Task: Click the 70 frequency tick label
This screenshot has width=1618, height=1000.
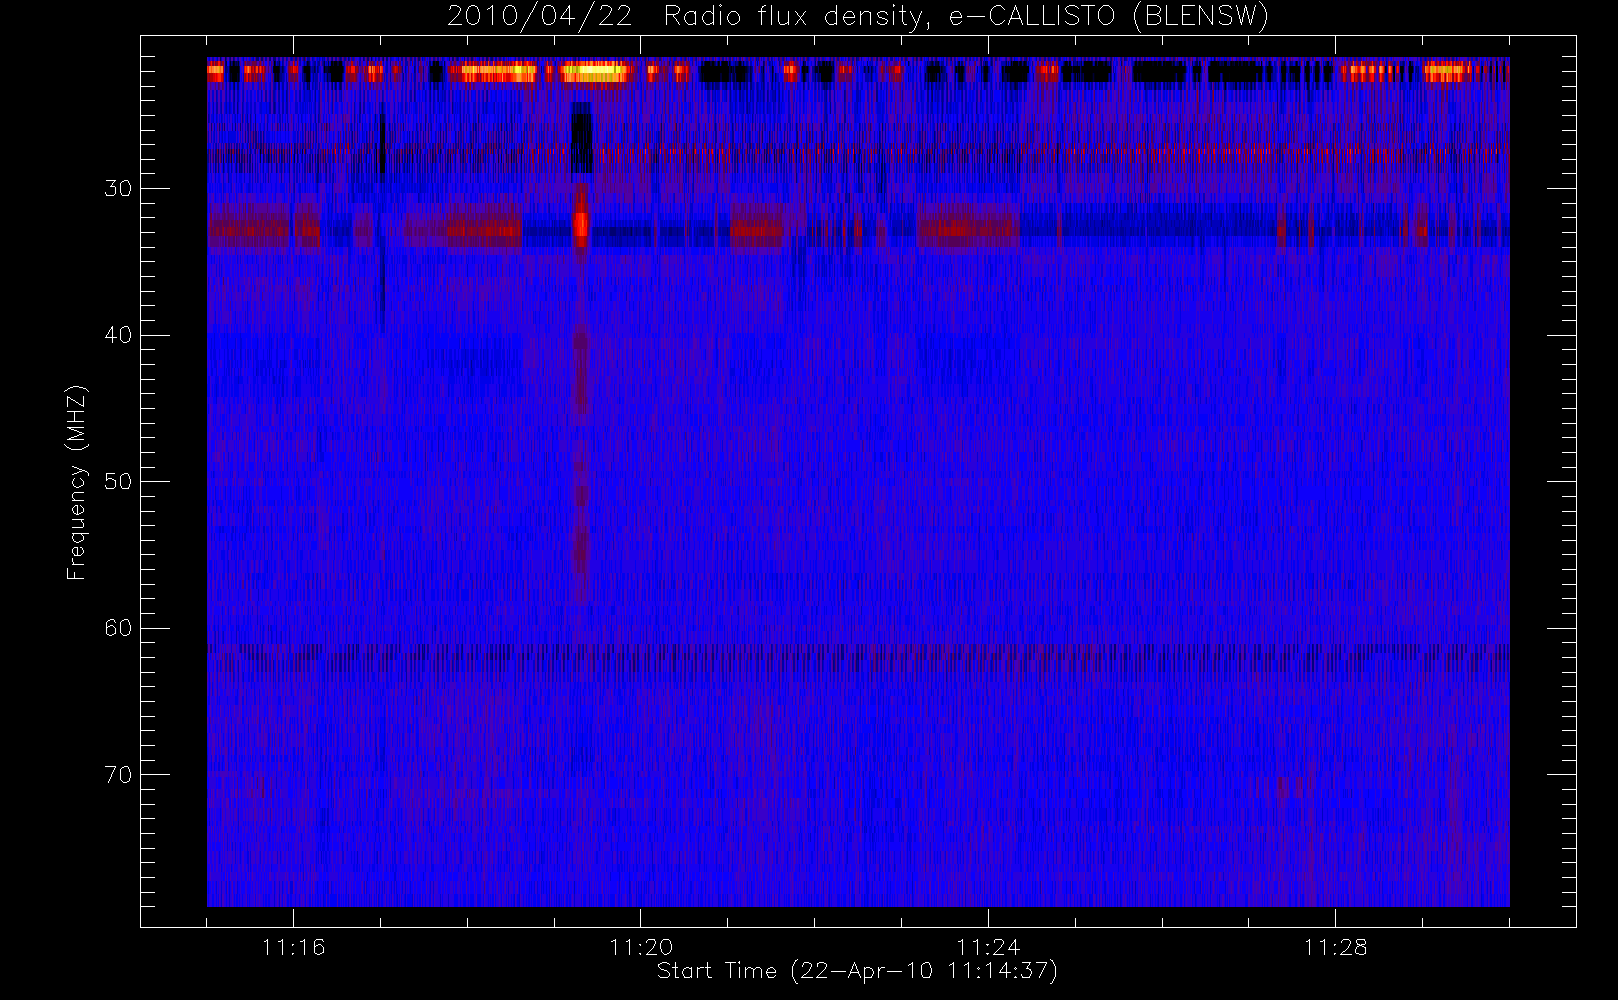Action: pos(118,774)
